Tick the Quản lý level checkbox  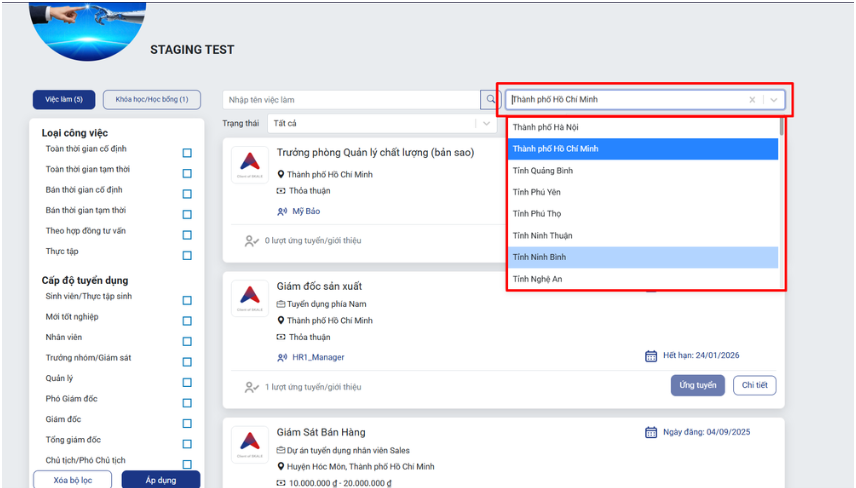pos(187,382)
